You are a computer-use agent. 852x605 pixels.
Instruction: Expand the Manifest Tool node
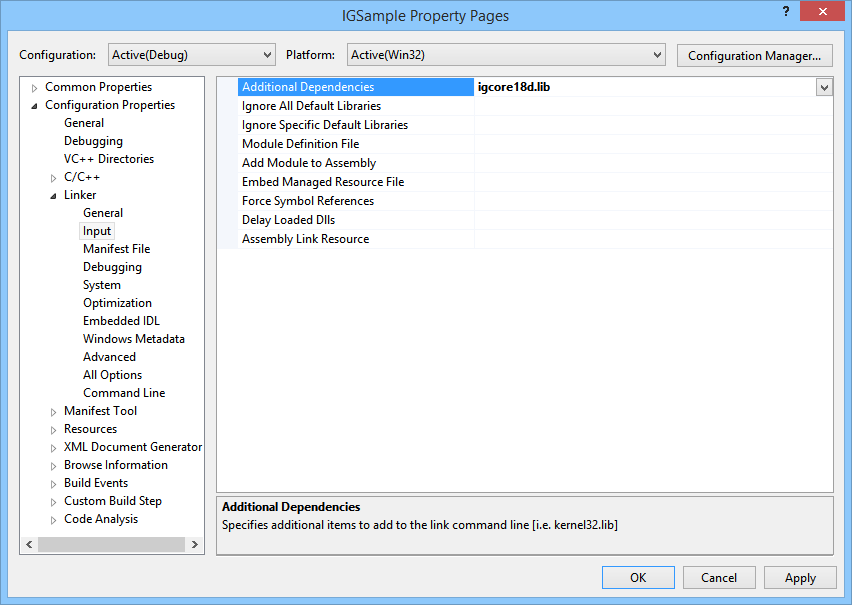point(54,412)
